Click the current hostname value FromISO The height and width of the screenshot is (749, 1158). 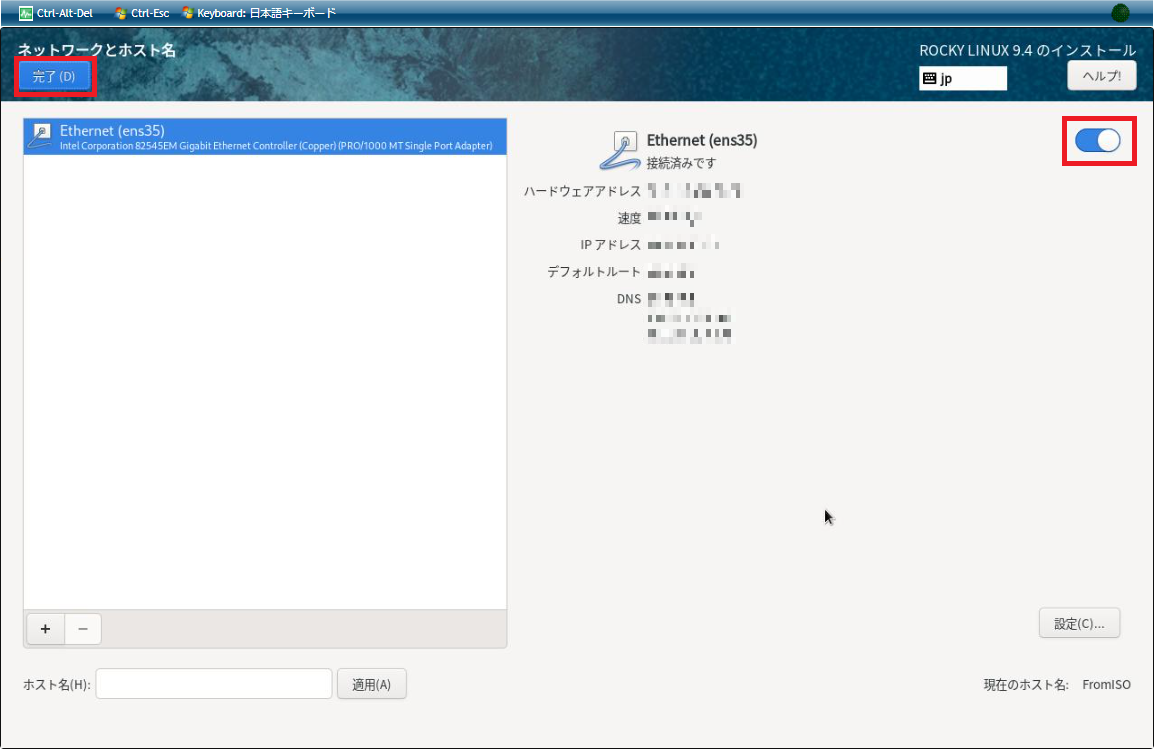[1106, 685]
